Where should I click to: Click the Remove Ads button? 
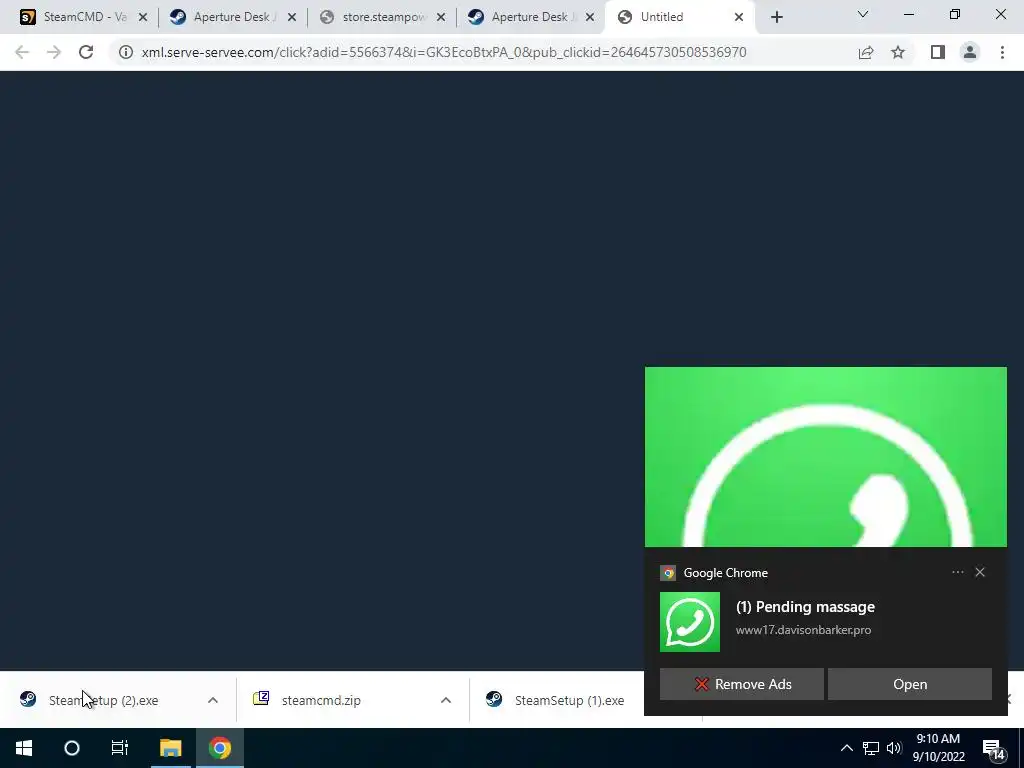point(741,684)
